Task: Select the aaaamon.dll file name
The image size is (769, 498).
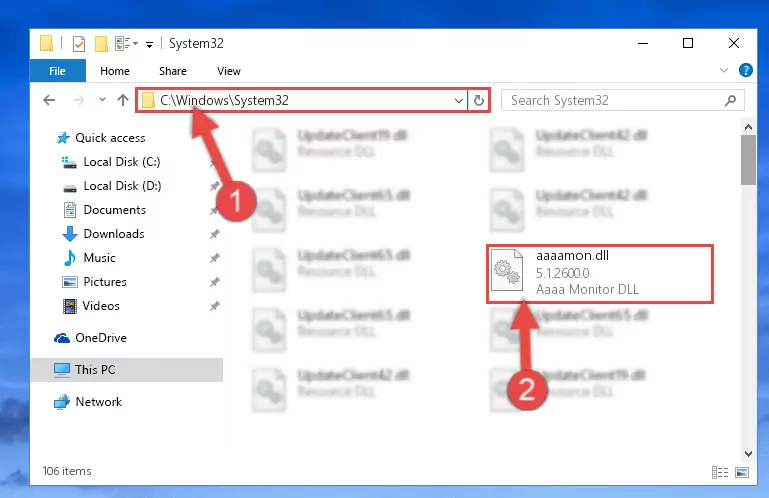Action: pos(572,256)
